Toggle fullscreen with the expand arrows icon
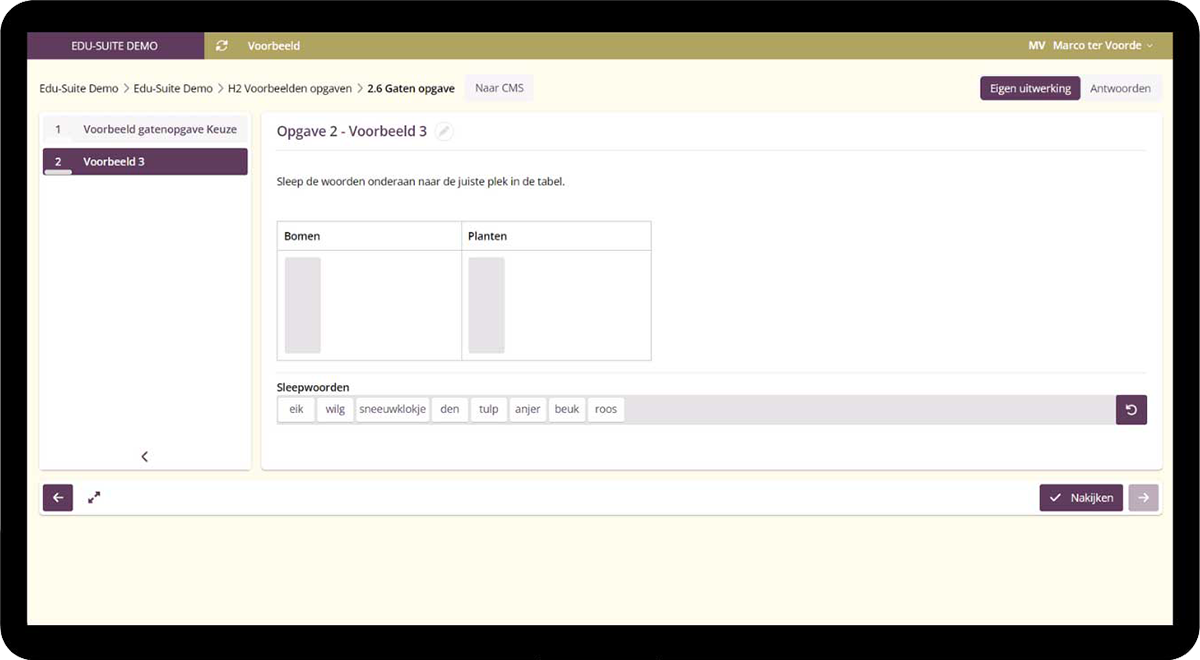1200x660 pixels. tap(94, 497)
